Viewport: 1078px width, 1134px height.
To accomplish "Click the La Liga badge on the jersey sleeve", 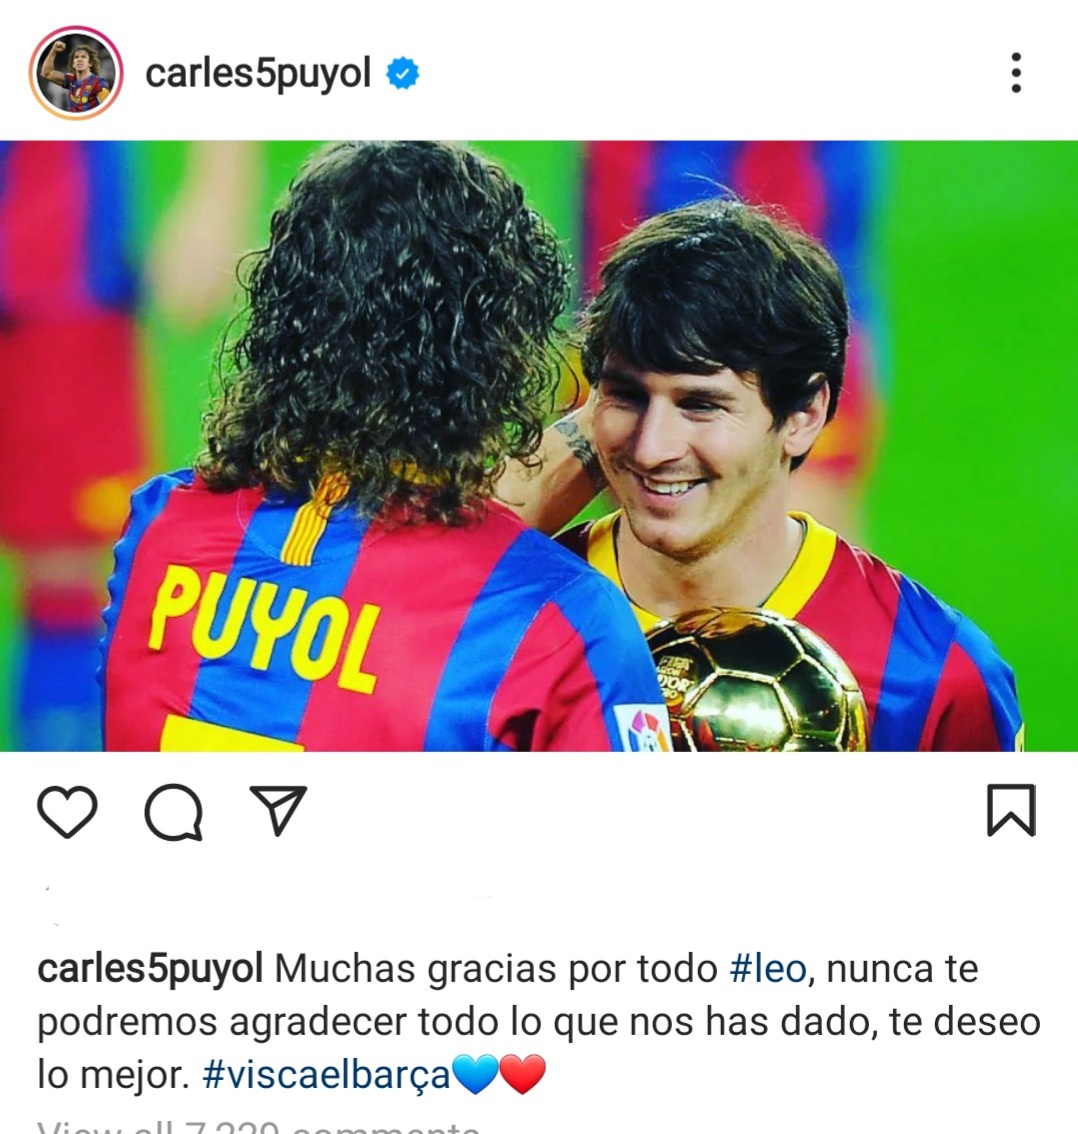I will [642, 729].
